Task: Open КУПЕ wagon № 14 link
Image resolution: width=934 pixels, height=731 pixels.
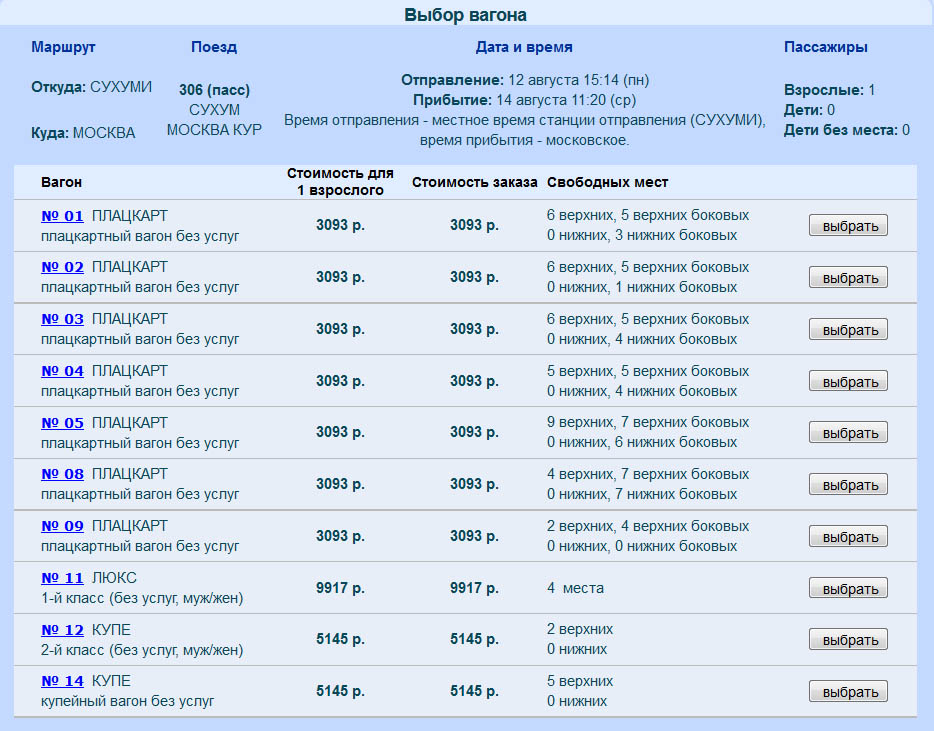Action: (62, 681)
